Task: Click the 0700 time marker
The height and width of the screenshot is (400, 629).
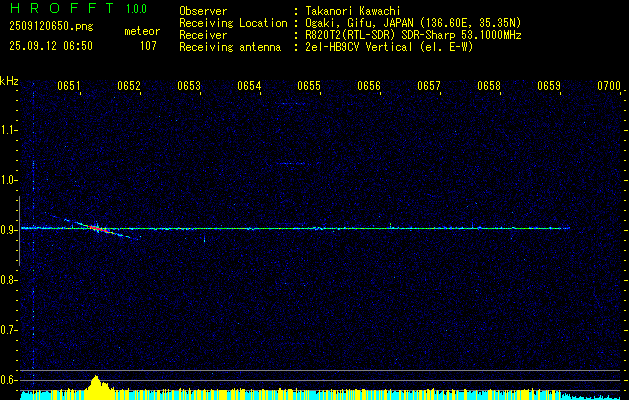Action: point(609,86)
